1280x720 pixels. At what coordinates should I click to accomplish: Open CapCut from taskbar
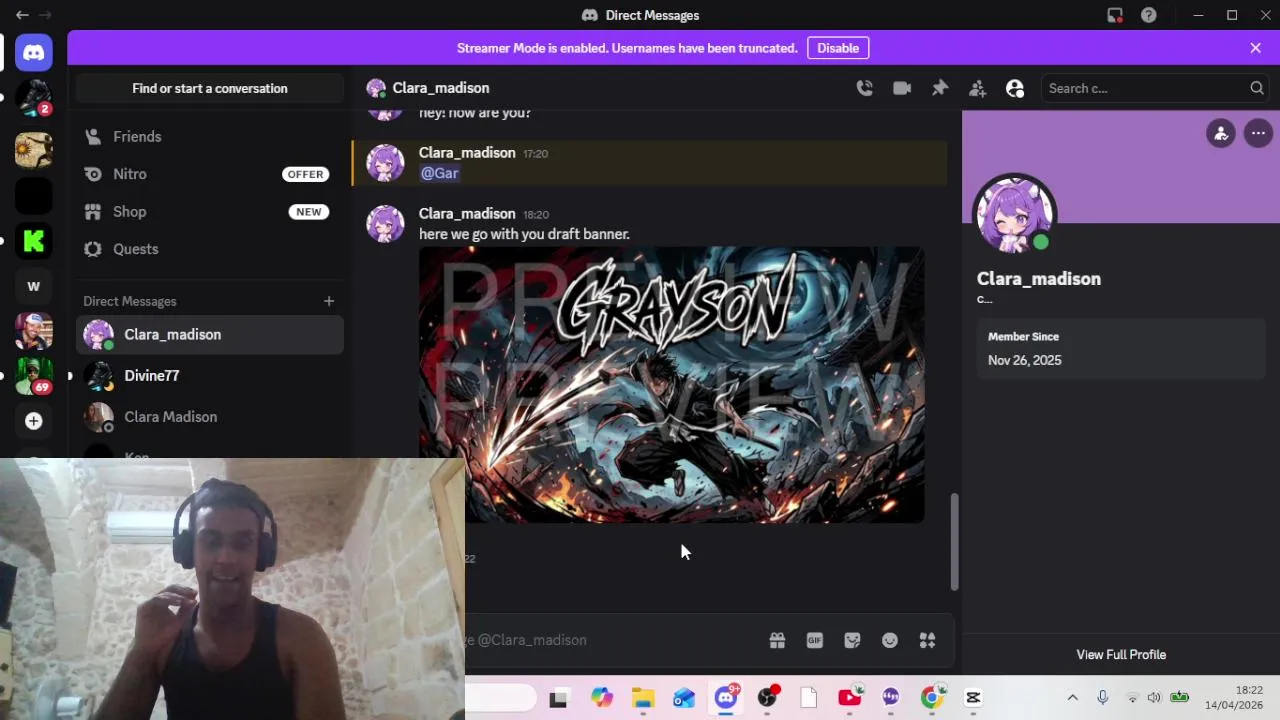coord(973,698)
